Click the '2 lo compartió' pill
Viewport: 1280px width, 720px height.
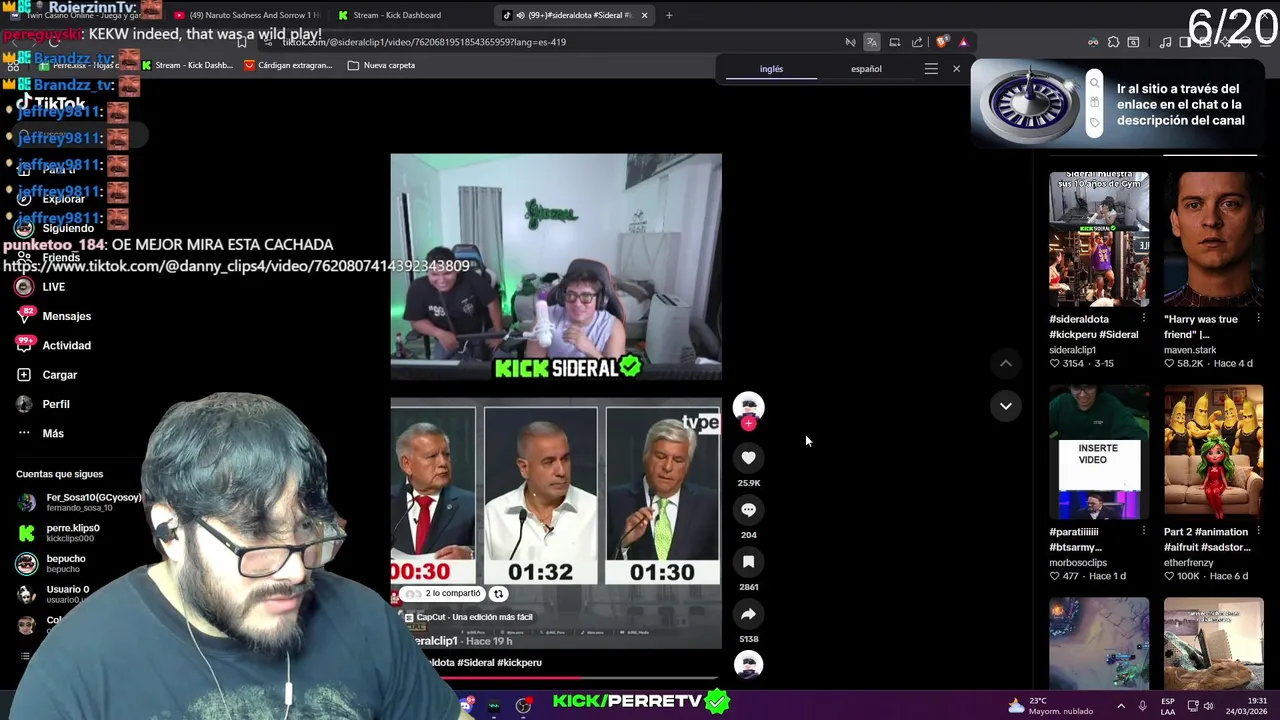[443, 593]
